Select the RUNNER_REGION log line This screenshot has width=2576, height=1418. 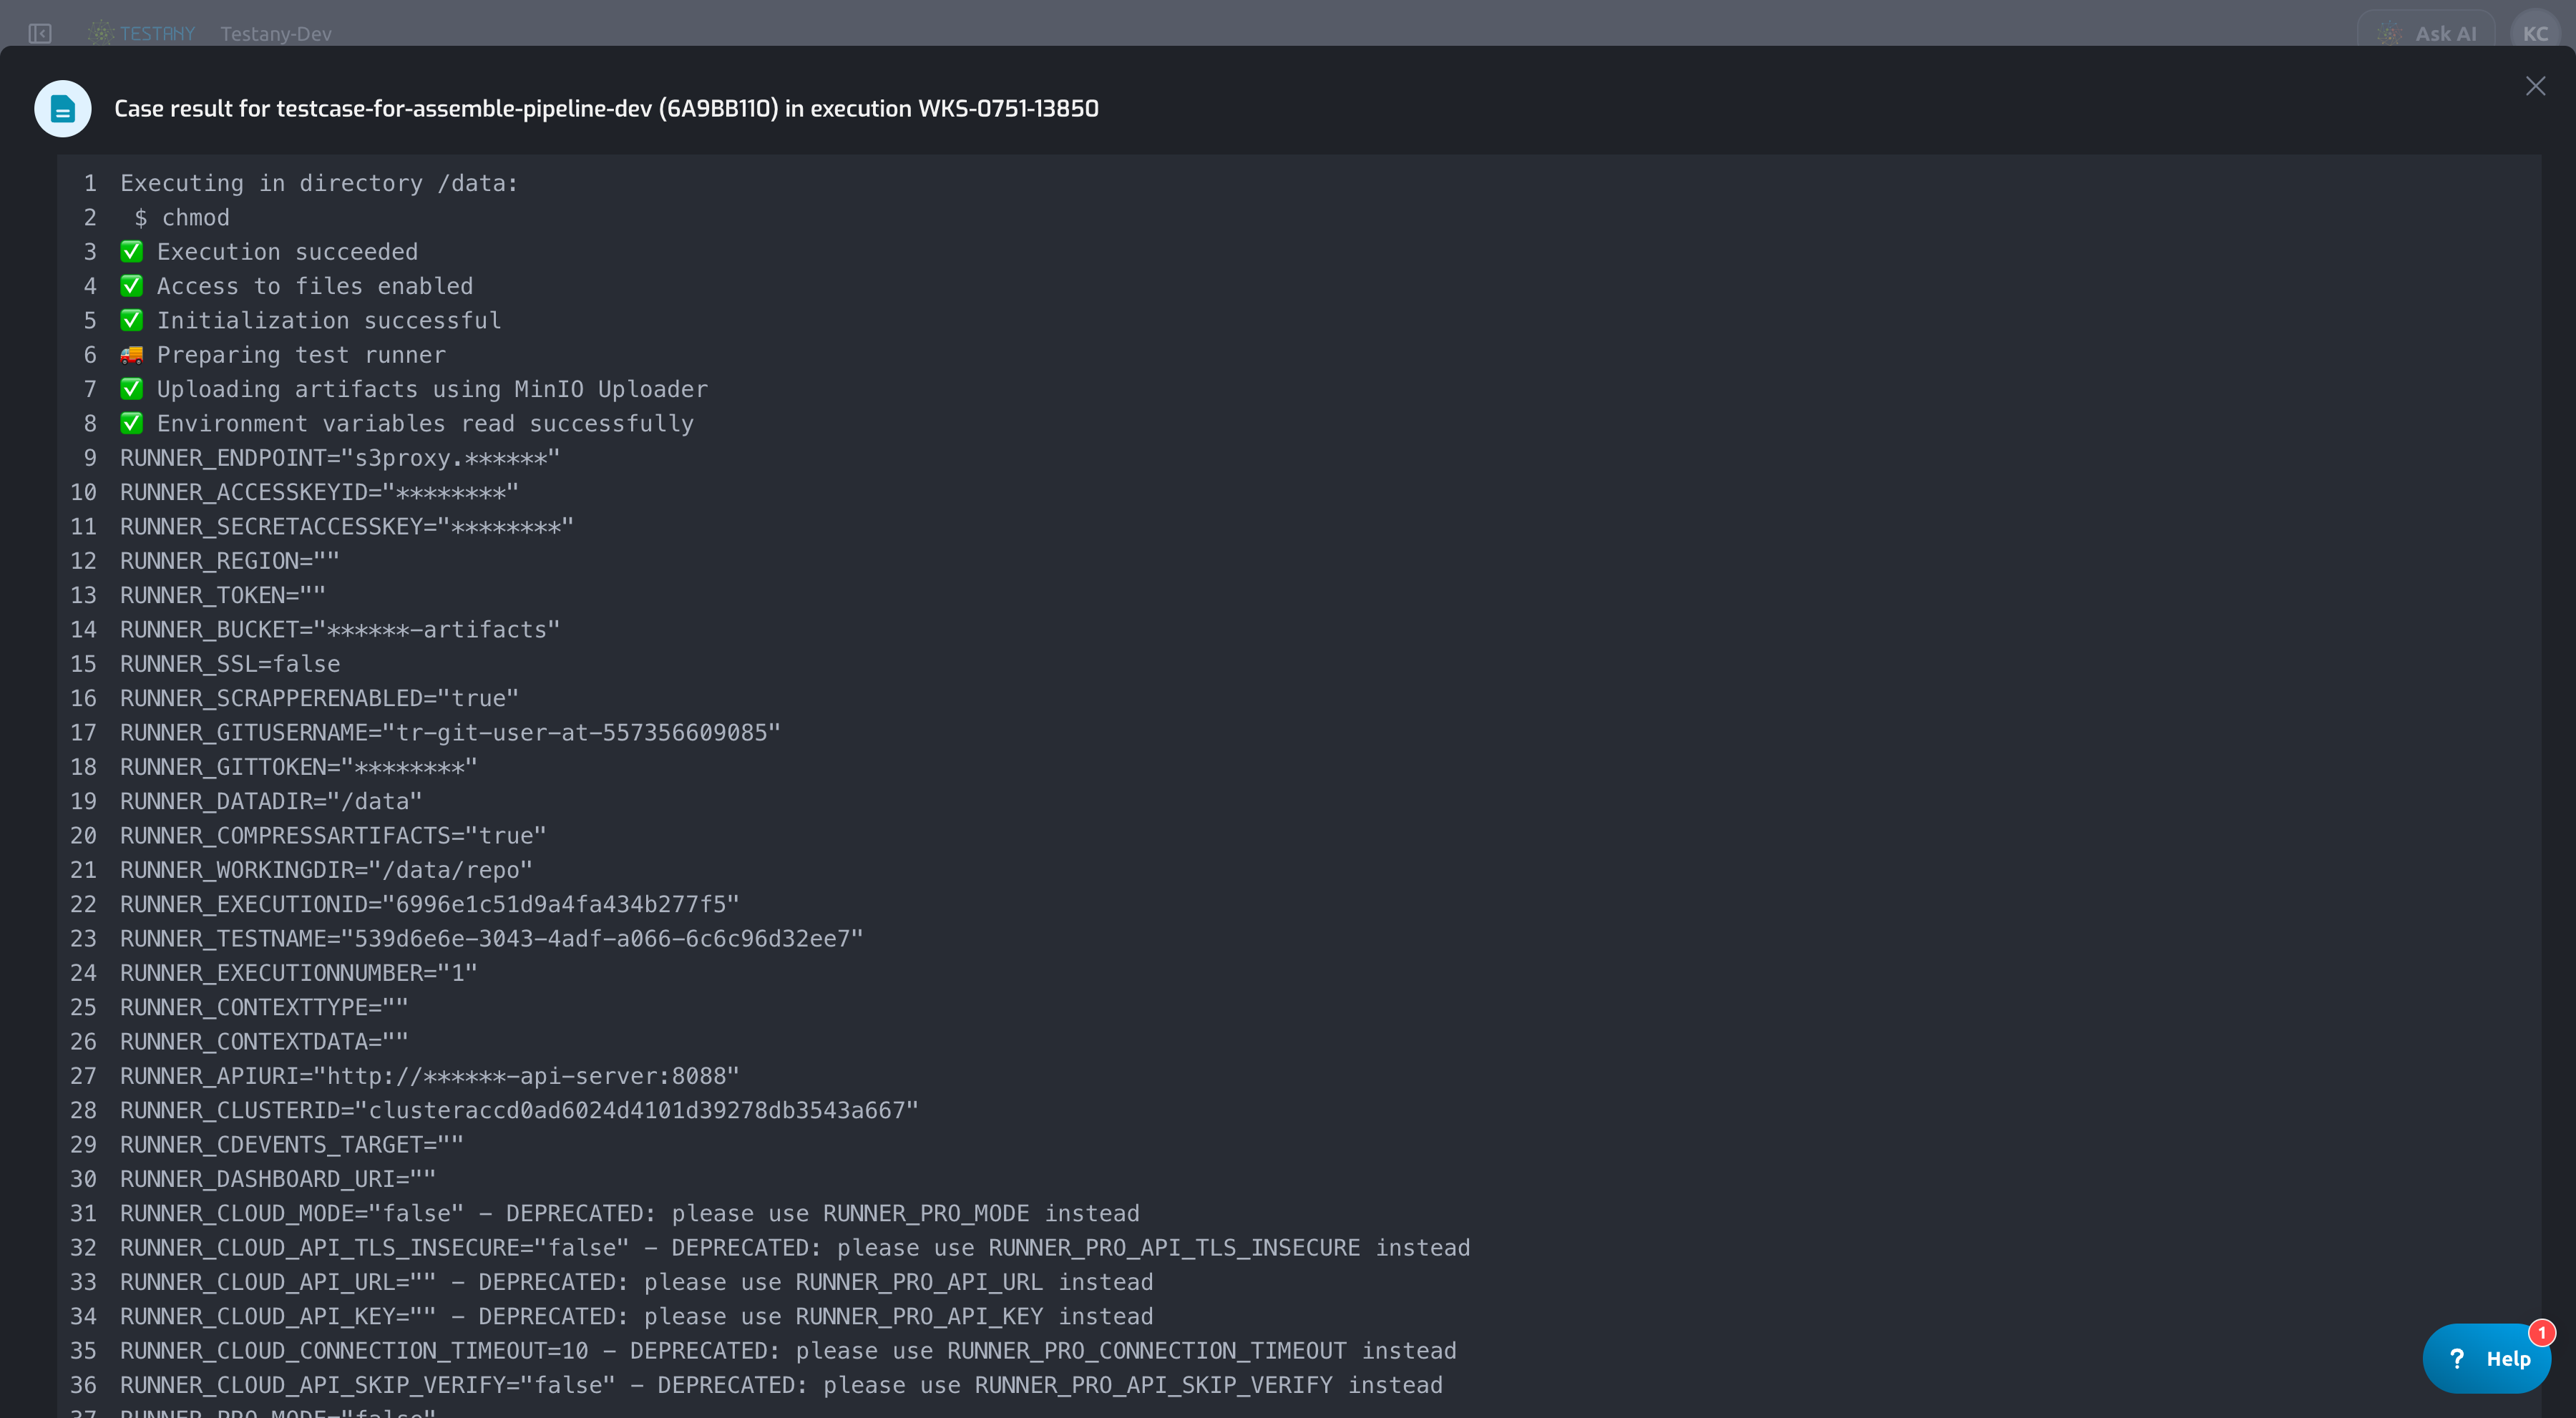pos(230,560)
